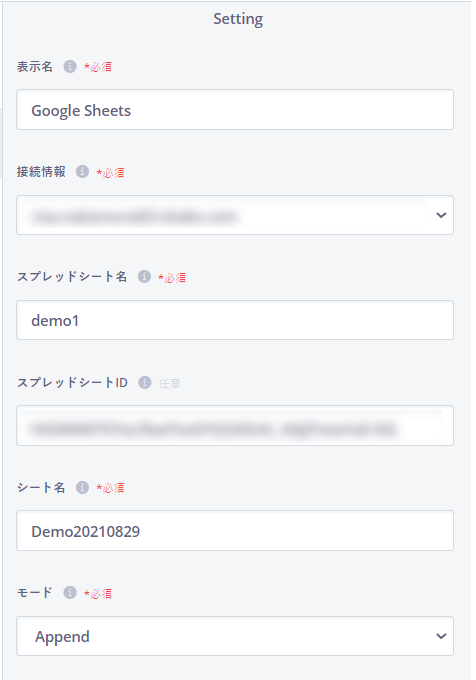This screenshot has width=476, height=680.
Task: Click the chevron arrow in the 接続情報 field
Action: [441, 215]
